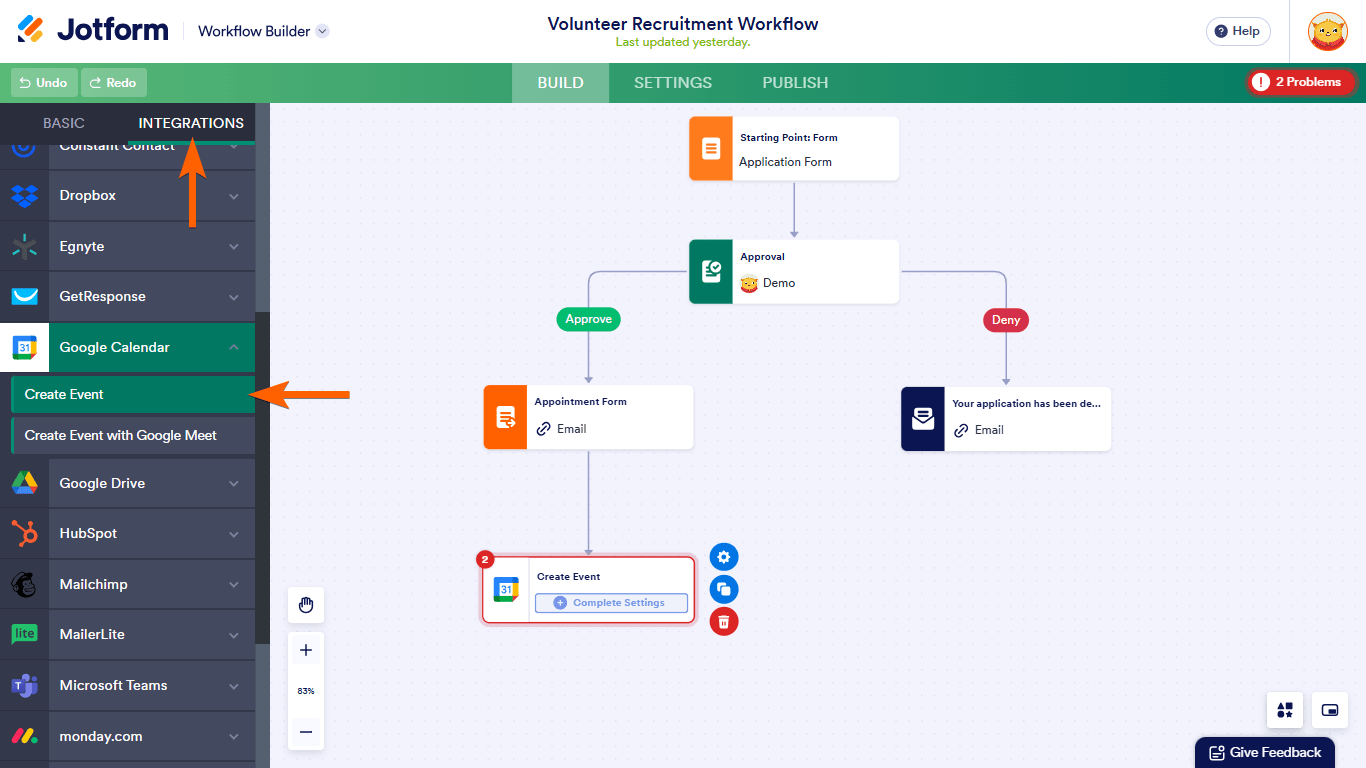Click the red error badge on Create Event
1366x768 pixels.
coord(485,559)
